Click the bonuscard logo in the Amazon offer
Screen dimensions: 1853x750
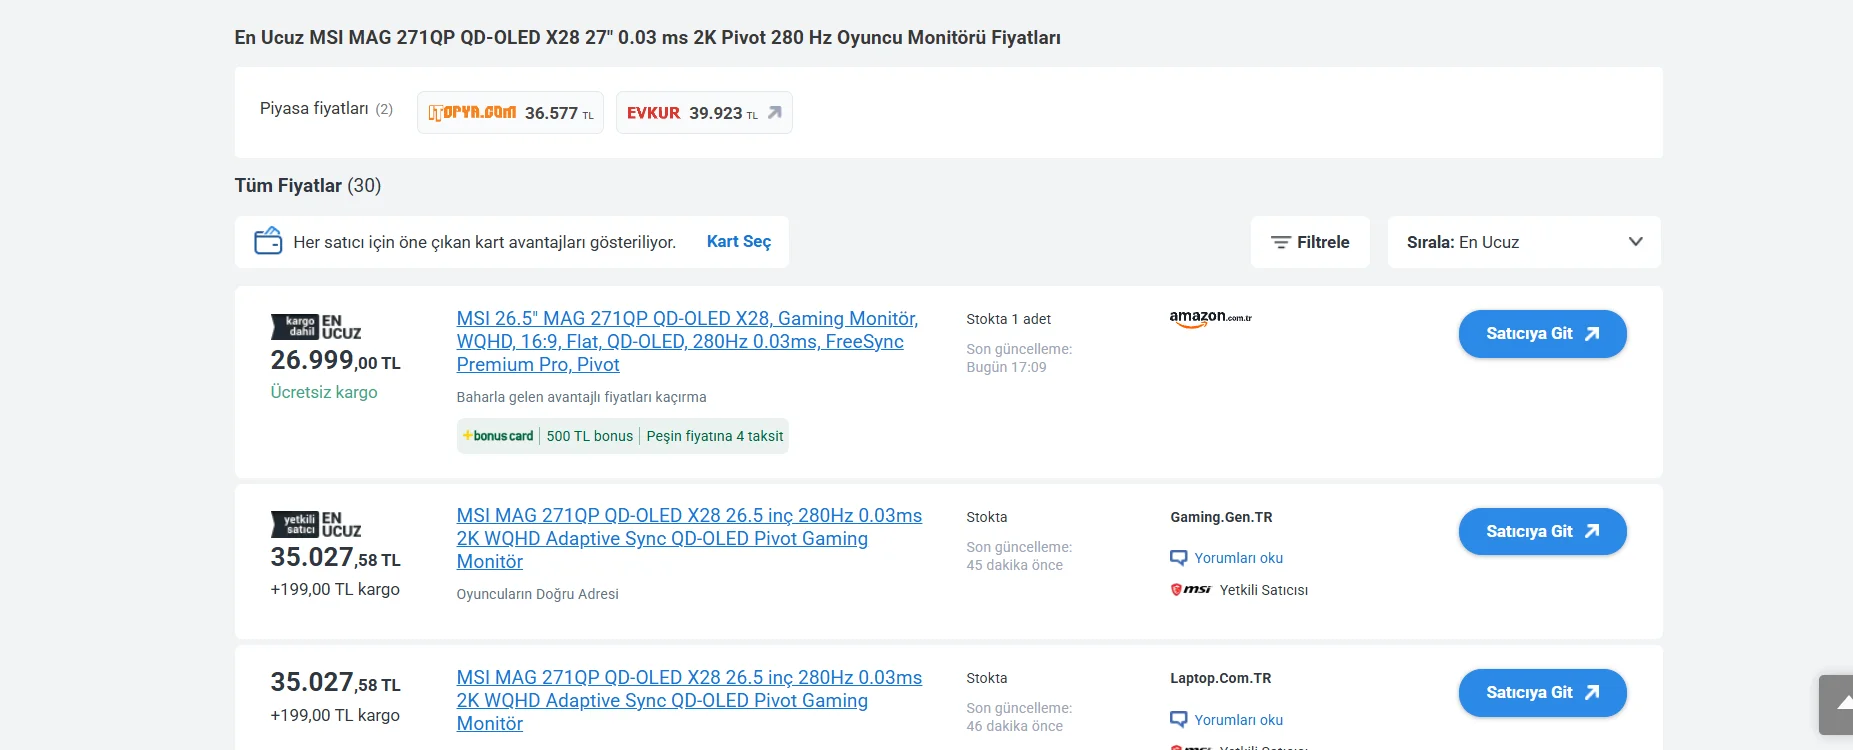point(498,436)
